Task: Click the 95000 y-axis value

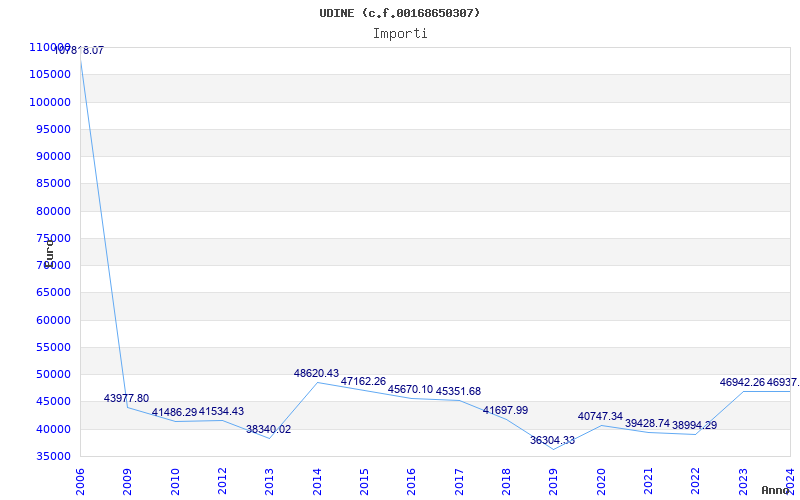Action: coord(53,129)
